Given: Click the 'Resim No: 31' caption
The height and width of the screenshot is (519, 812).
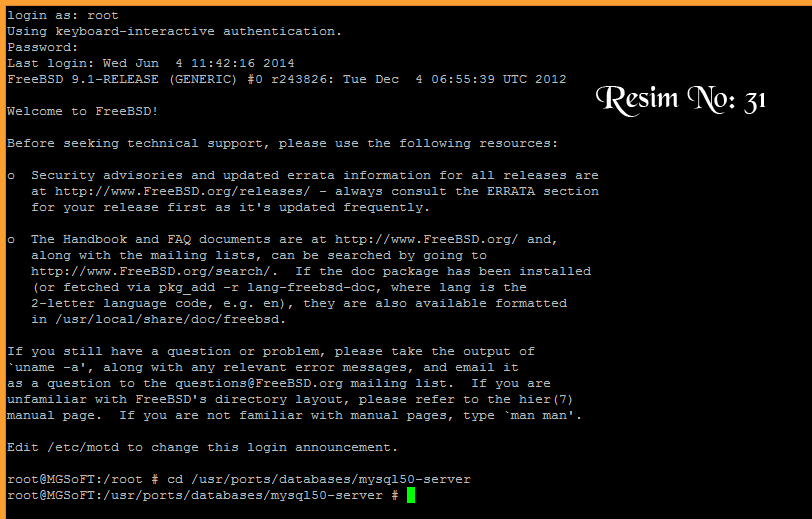Looking at the screenshot, I should tap(680, 100).
